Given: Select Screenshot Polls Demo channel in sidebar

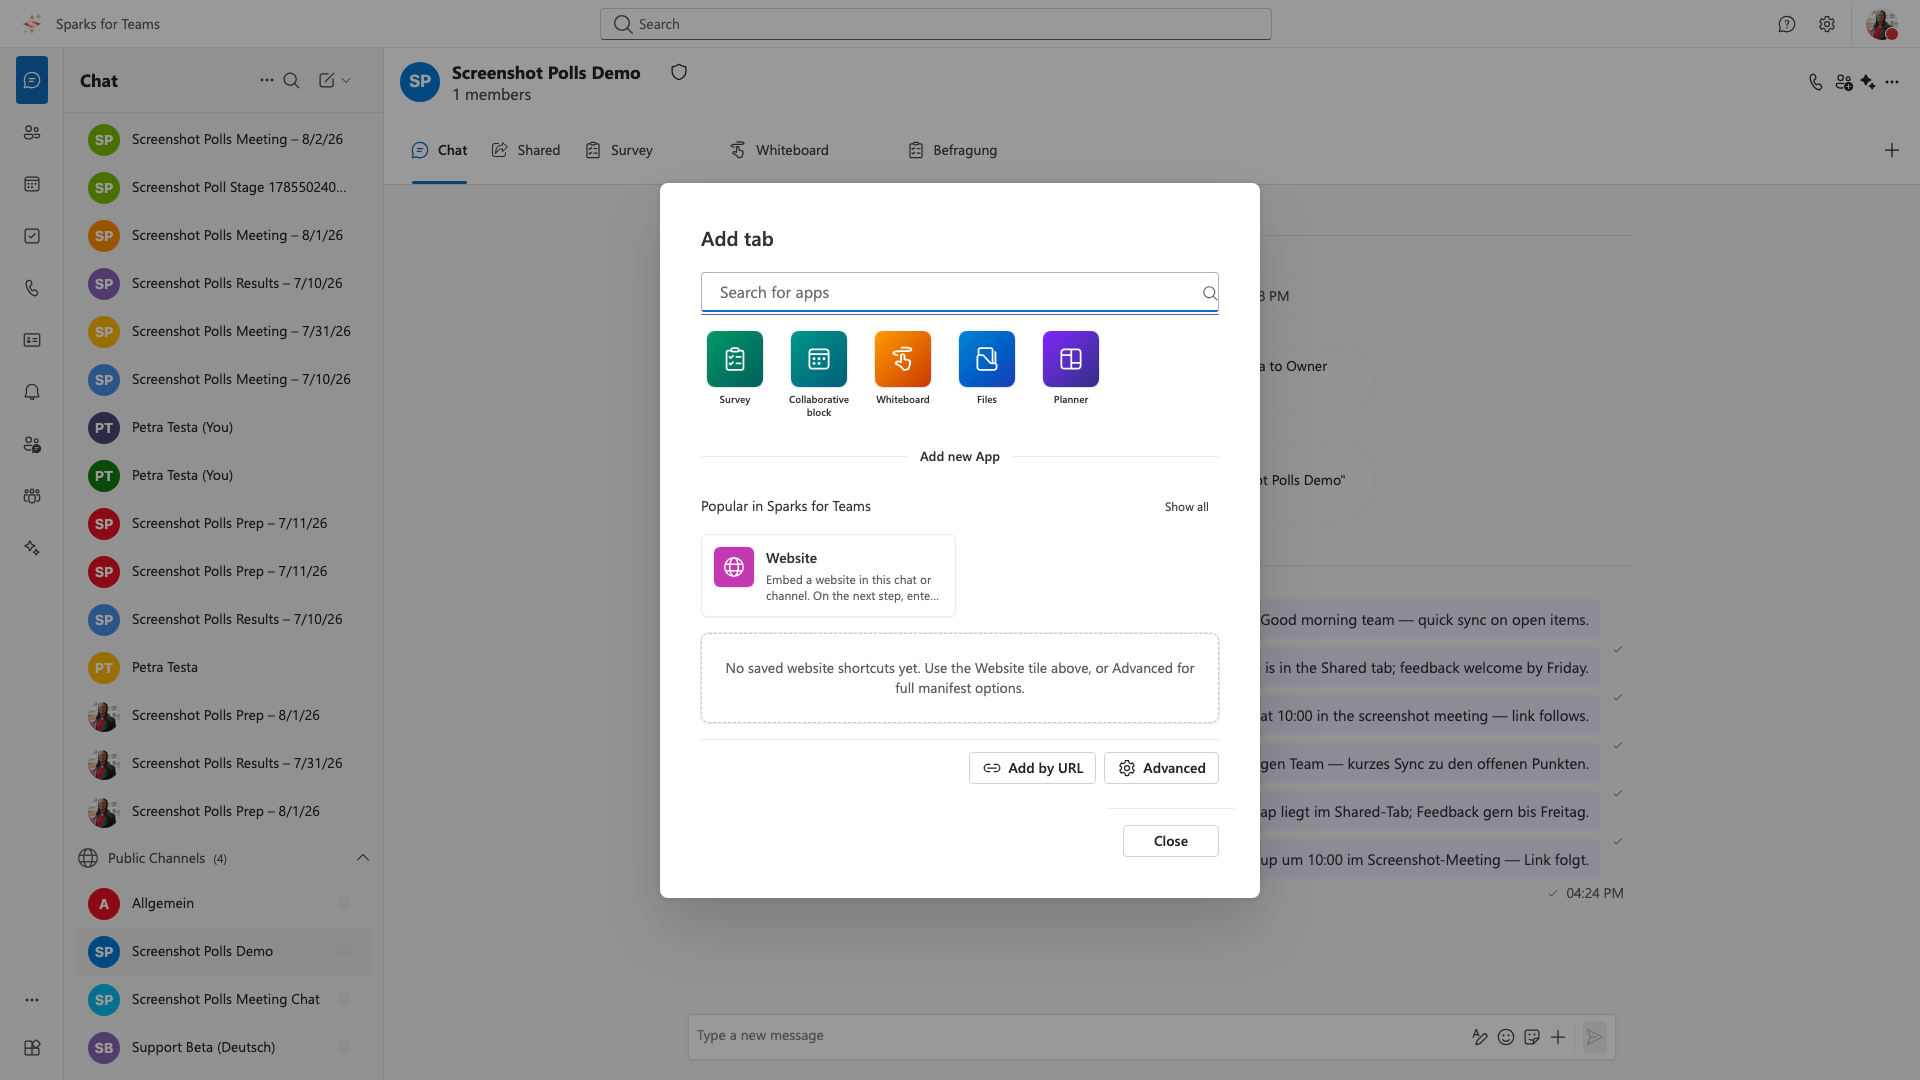Looking at the screenshot, I should (223, 951).
